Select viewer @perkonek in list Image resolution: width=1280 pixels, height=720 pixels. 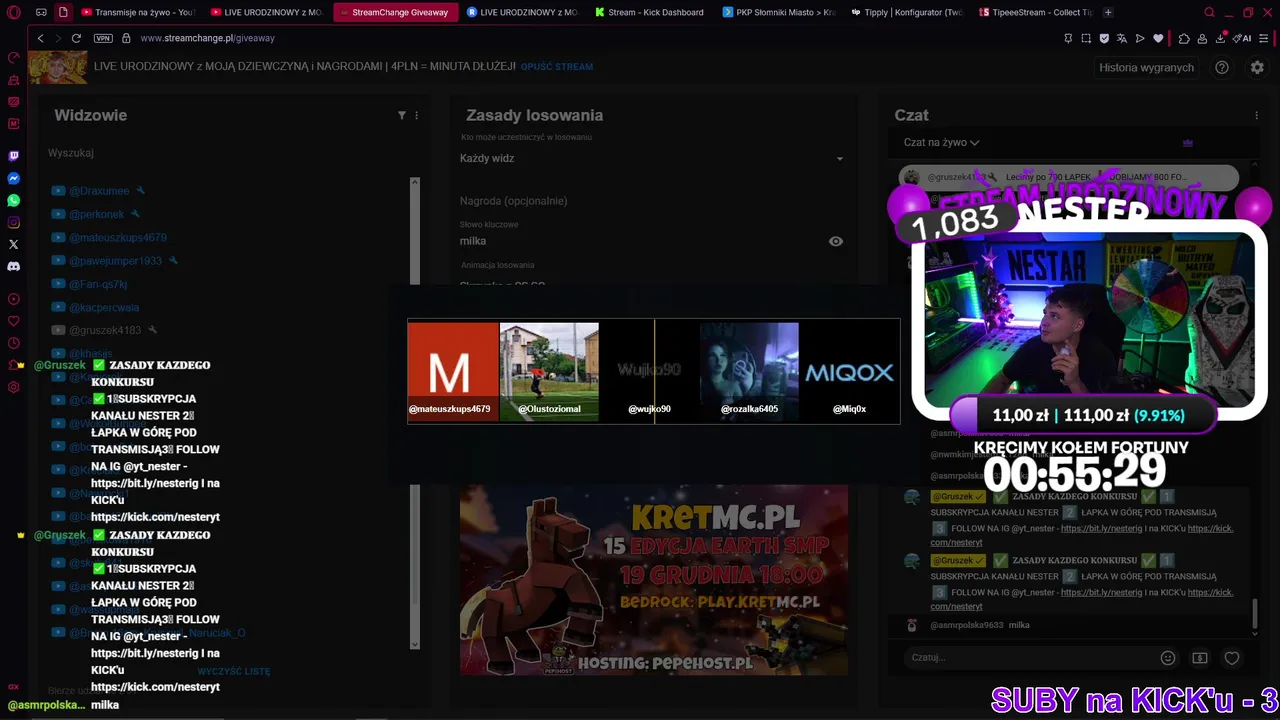click(x=96, y=214)
